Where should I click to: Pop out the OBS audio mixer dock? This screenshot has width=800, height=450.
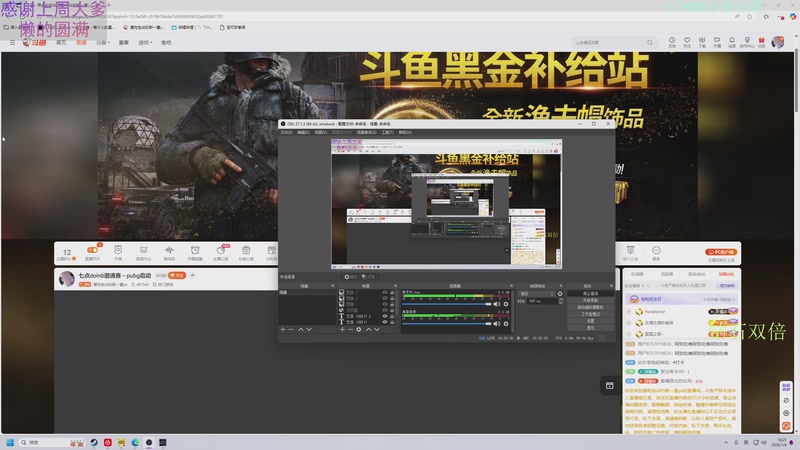pos(511,286)
